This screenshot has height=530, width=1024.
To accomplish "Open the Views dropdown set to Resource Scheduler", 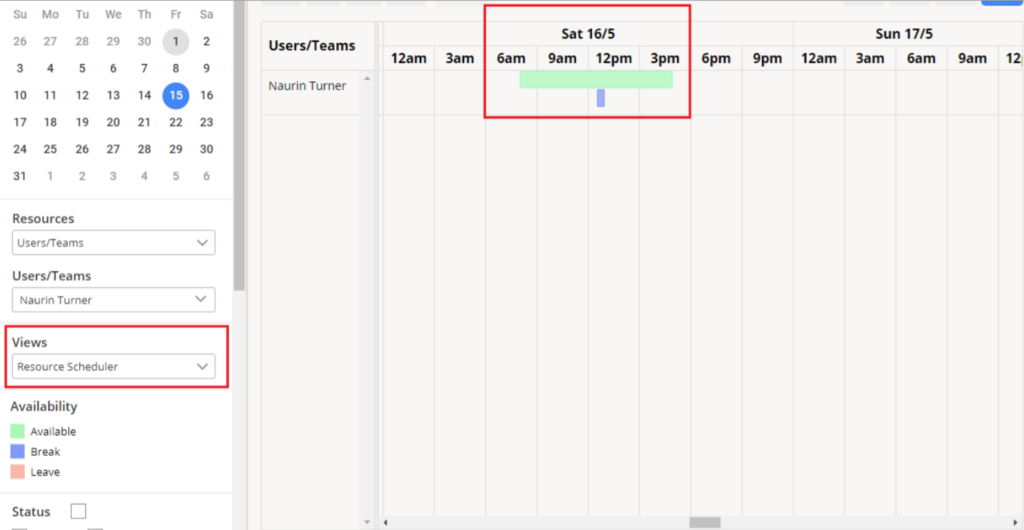I will coord(114,367).
